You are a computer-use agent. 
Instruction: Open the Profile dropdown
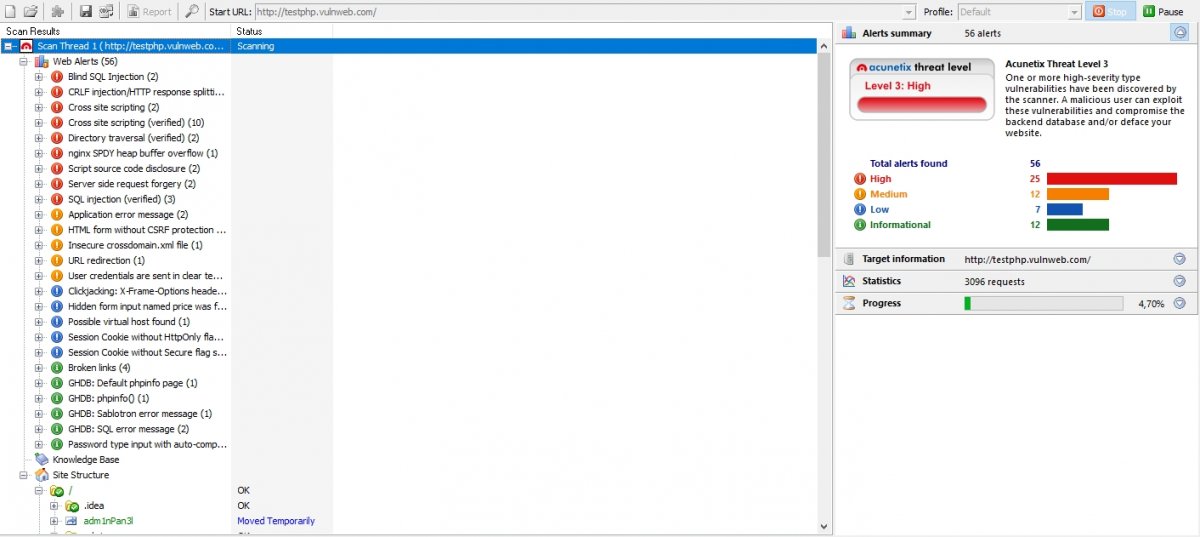pyautogui.click(x=1019, y=12)
